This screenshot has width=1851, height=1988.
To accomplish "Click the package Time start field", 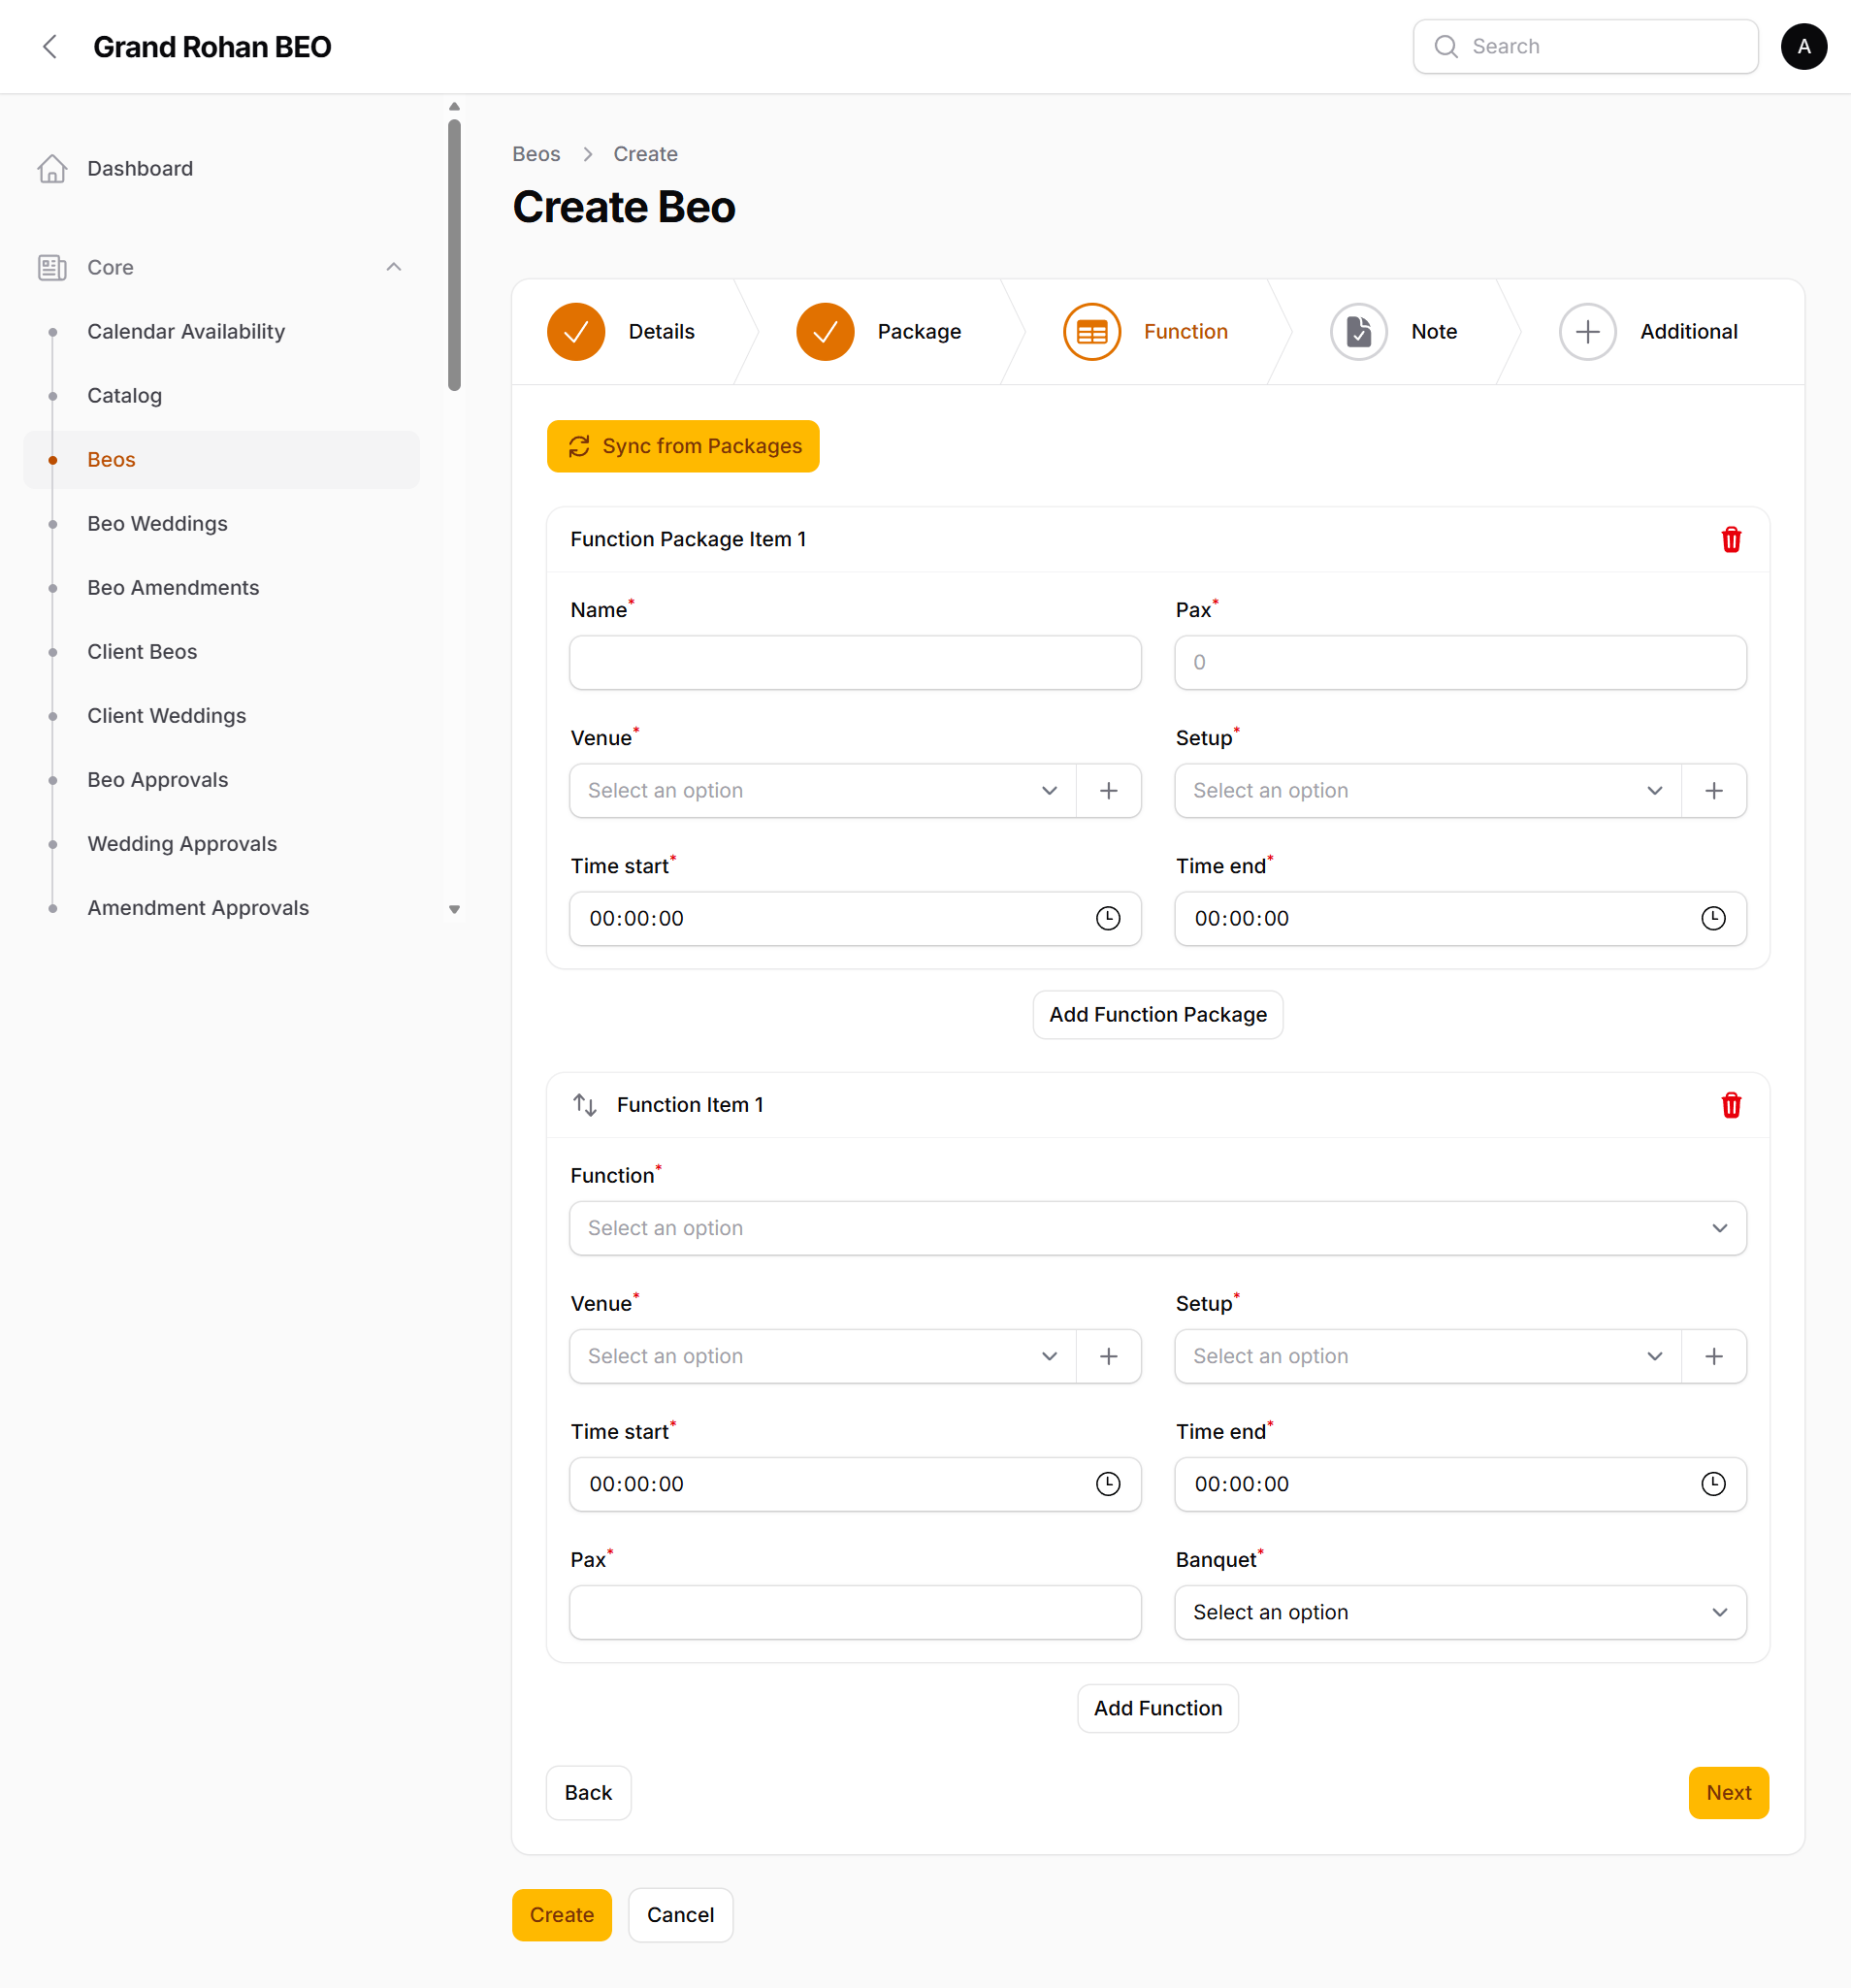I will click(855, 919).
